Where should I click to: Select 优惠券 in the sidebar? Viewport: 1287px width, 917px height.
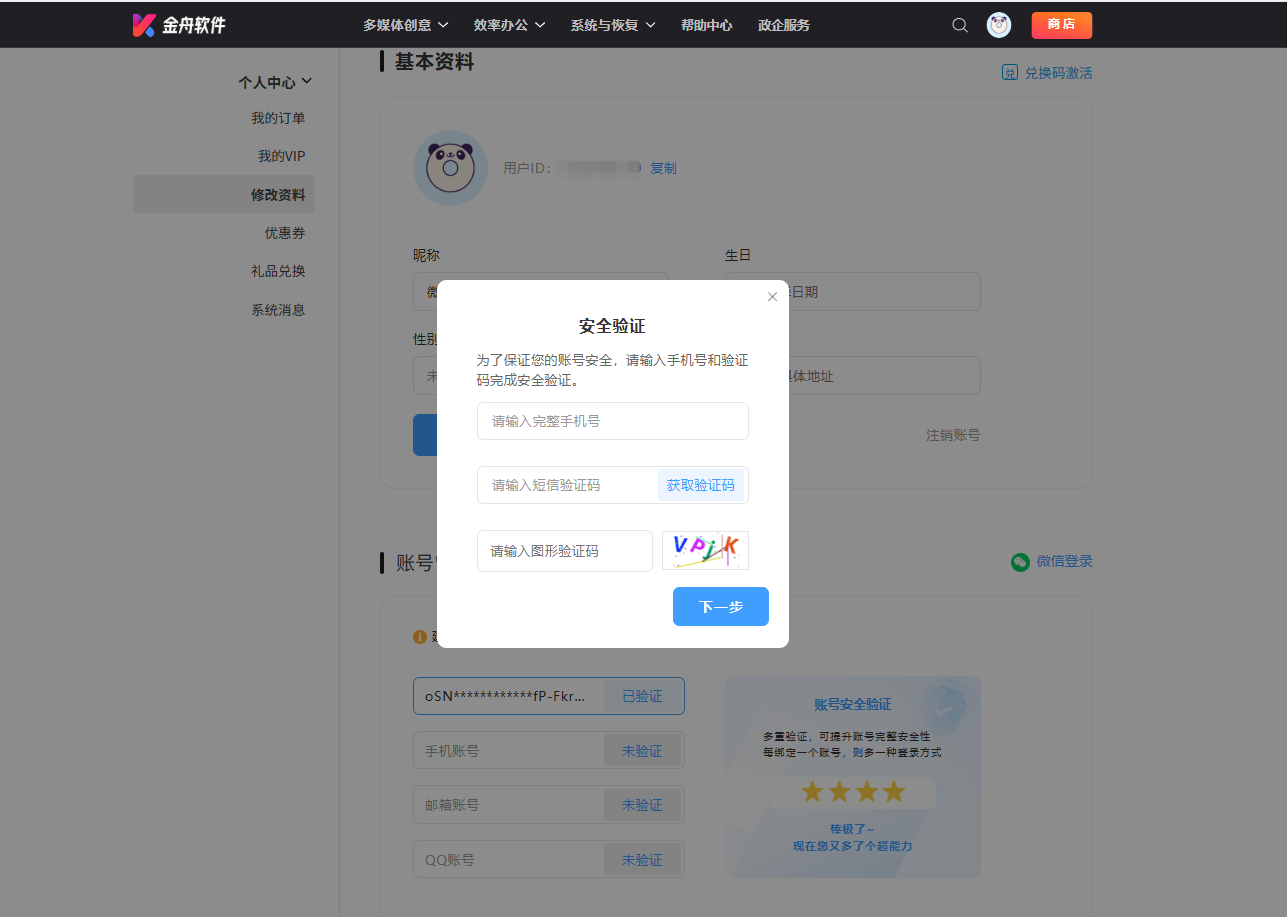point(285,233)
